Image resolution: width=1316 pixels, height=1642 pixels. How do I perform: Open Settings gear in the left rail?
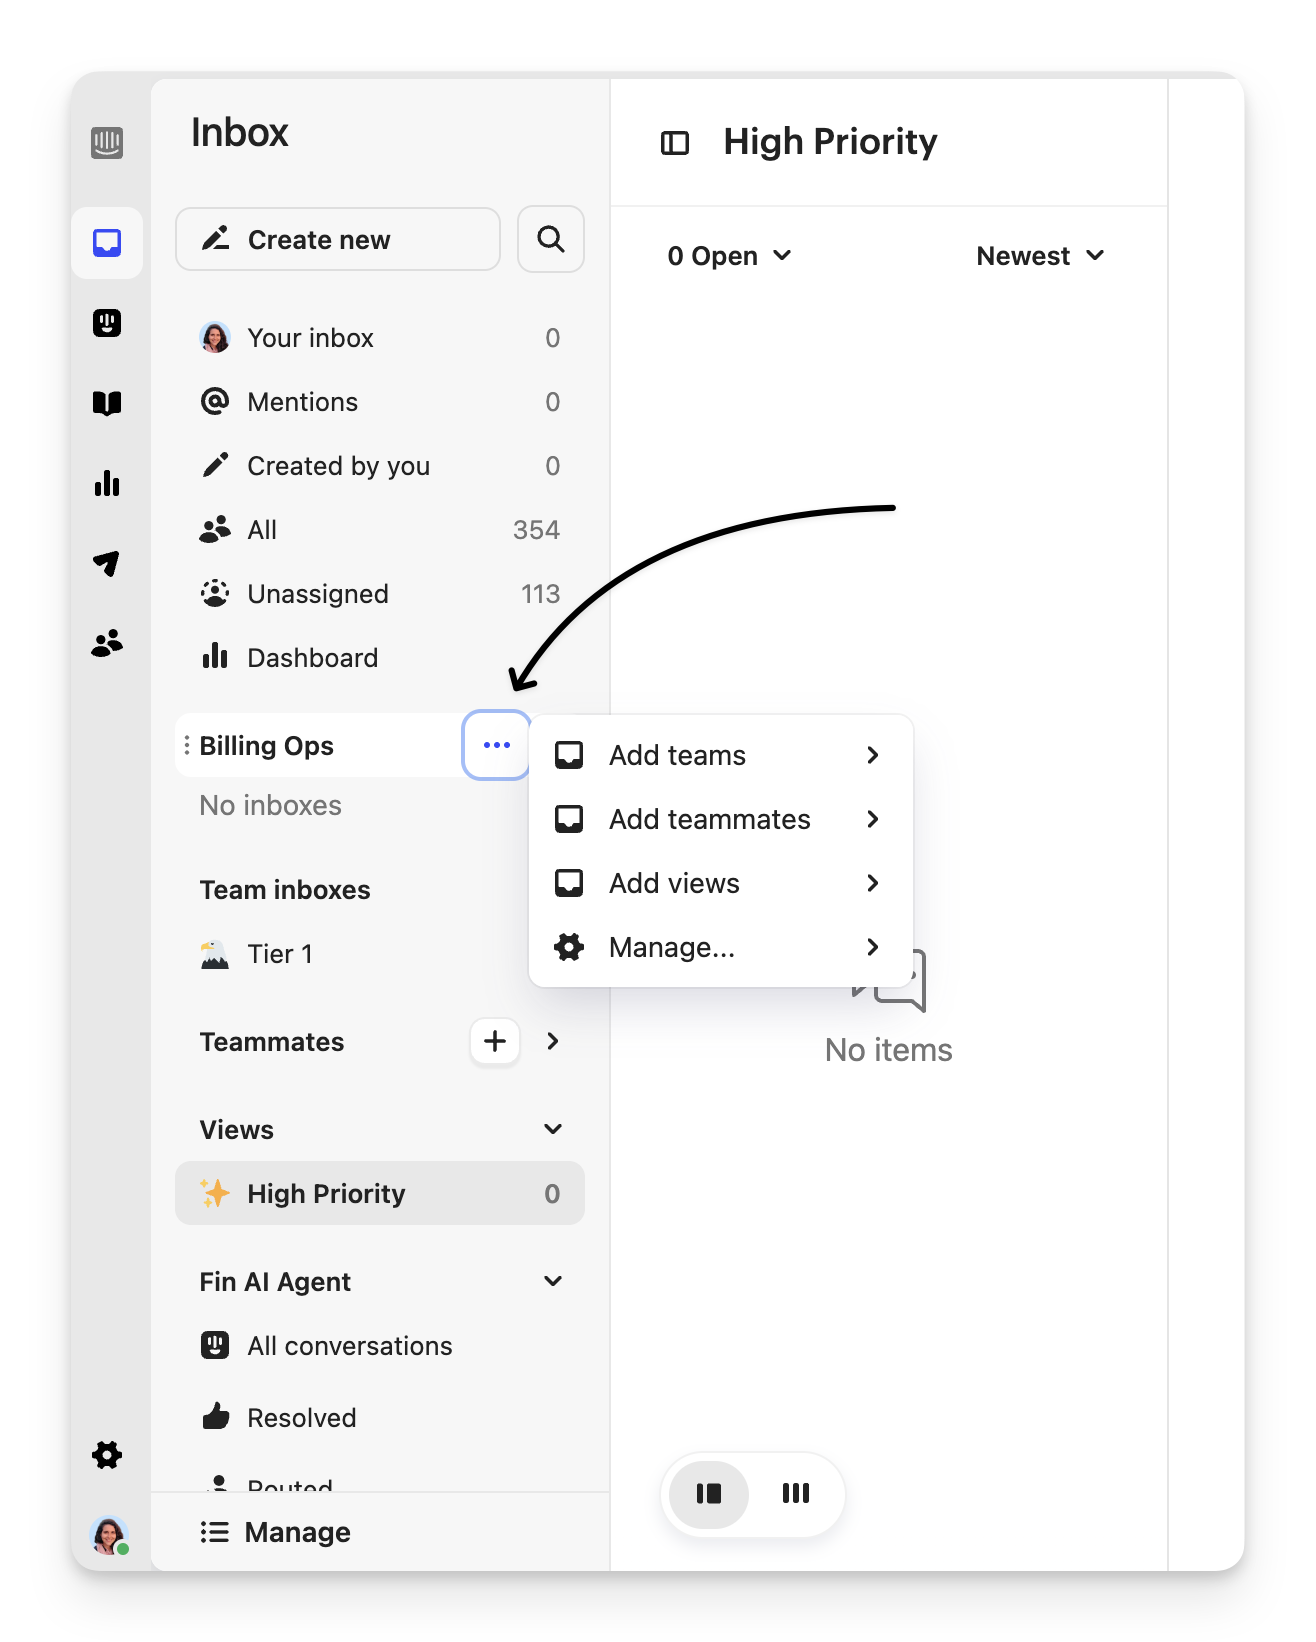point(107,1455)
